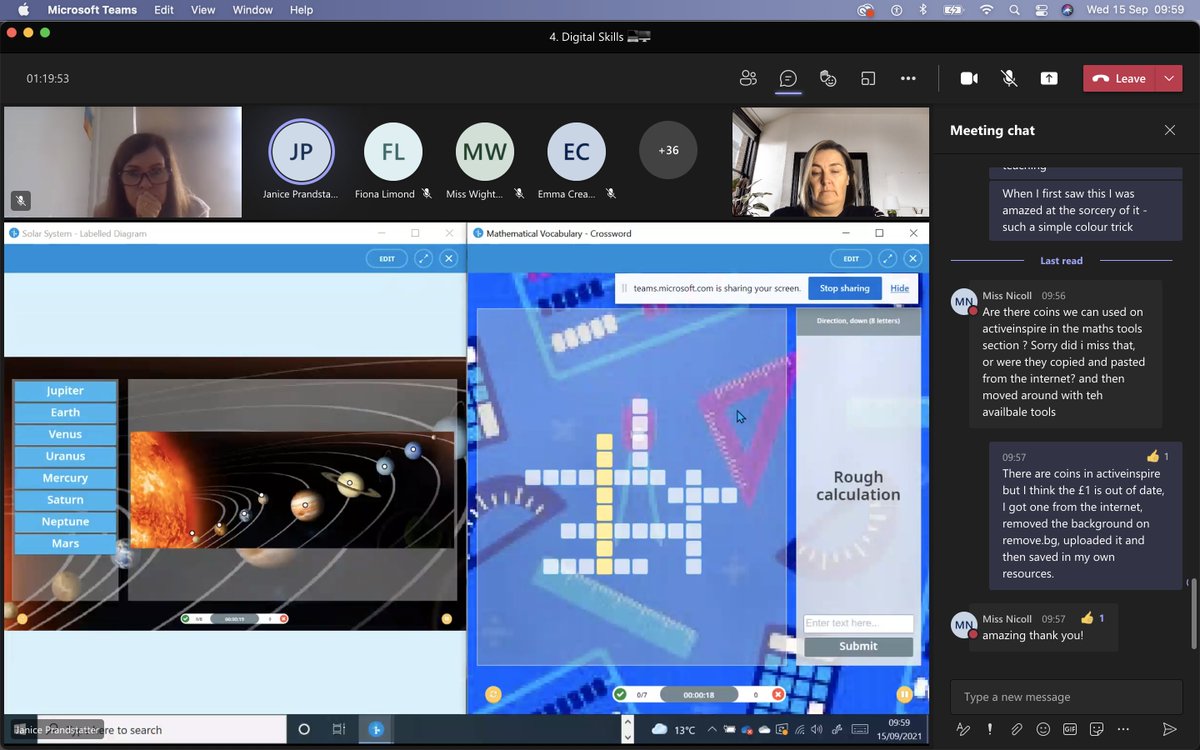Close the Solar System activity round X icon
Image resolution: width=1200 pixels, height=750 pixels.
(448, 258)
